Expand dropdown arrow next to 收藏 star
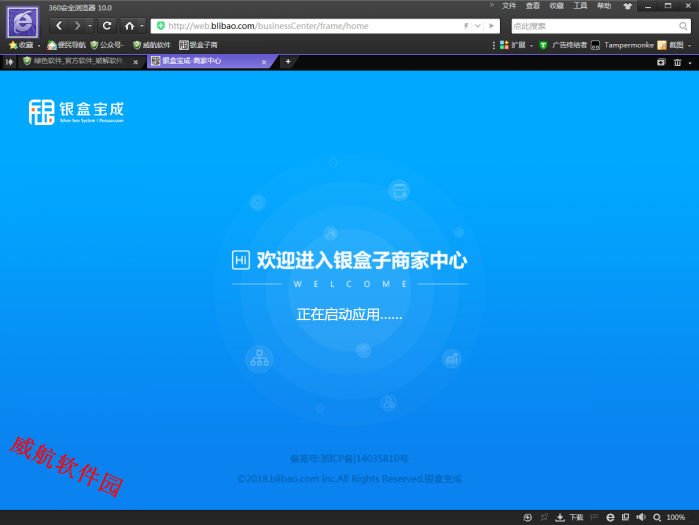This screenshot has height=525, width=699. pyautogui.click(x=39, y=45)
